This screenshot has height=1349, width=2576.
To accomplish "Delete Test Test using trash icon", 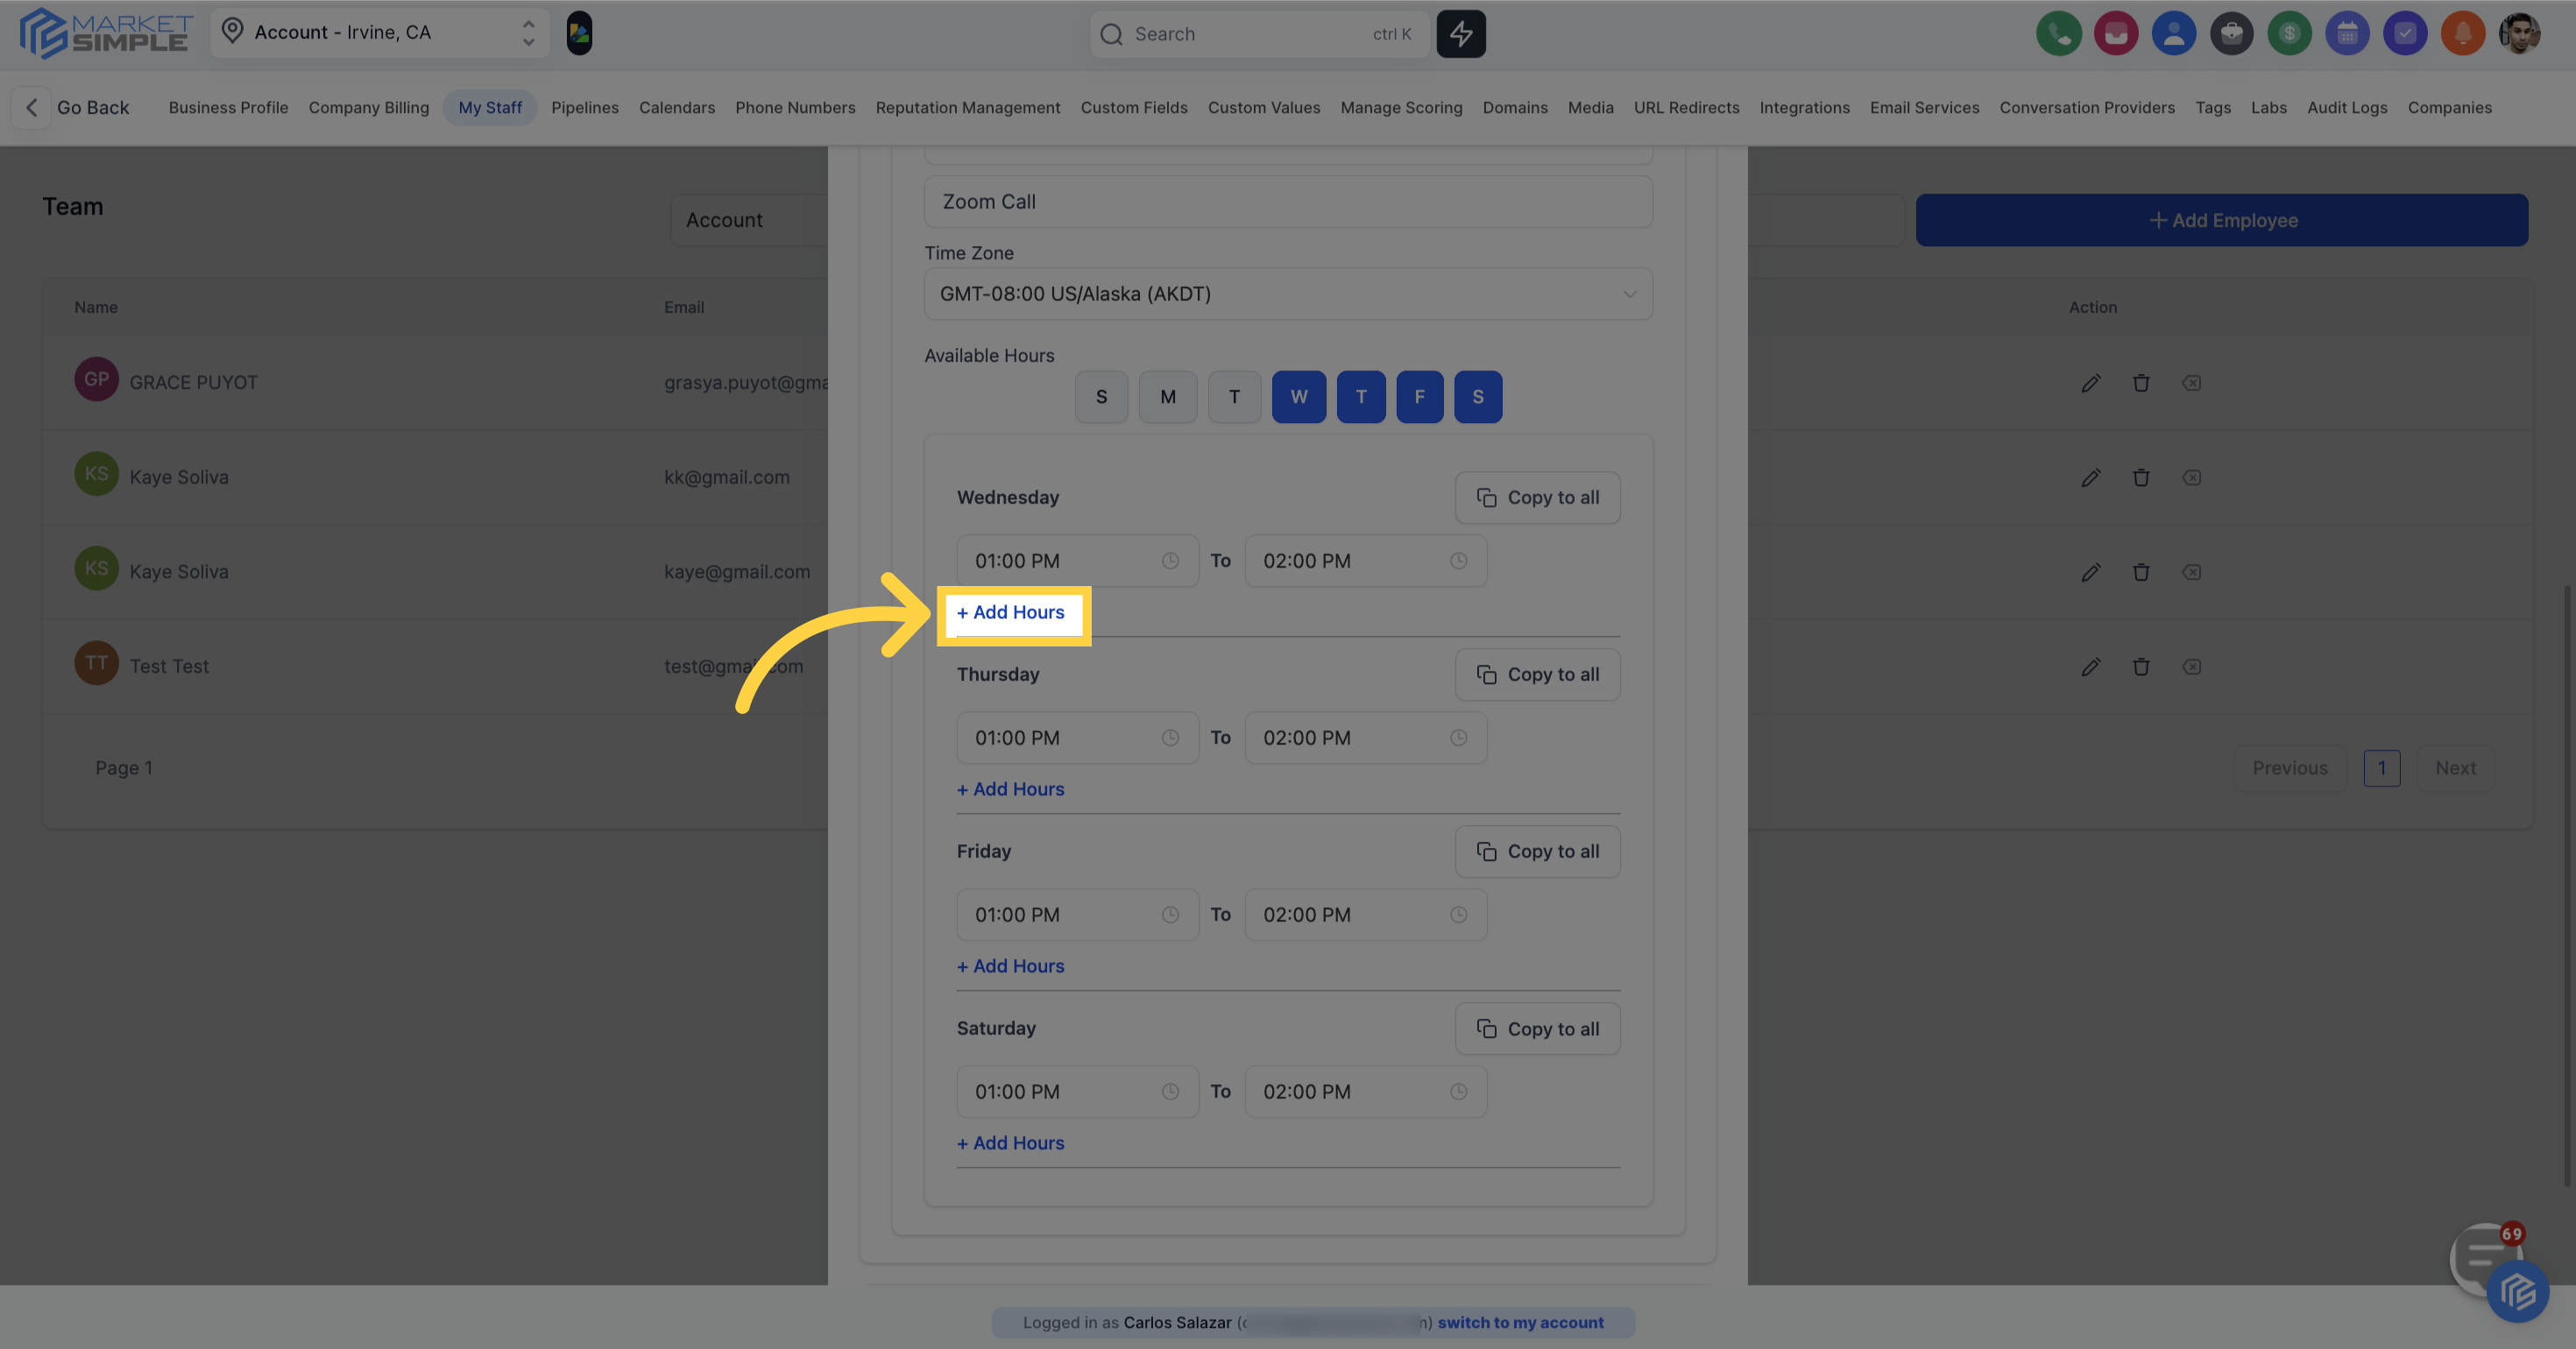I will (2142, 667).
